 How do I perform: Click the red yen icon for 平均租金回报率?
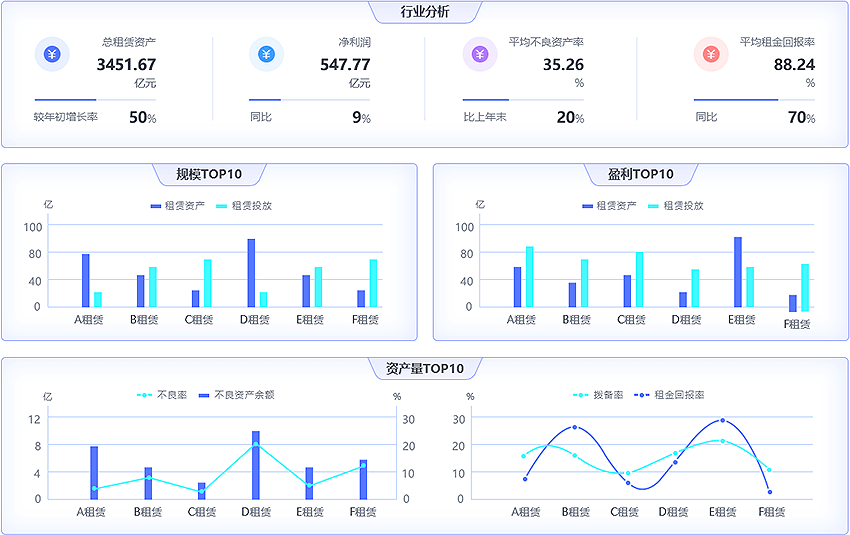711,55
